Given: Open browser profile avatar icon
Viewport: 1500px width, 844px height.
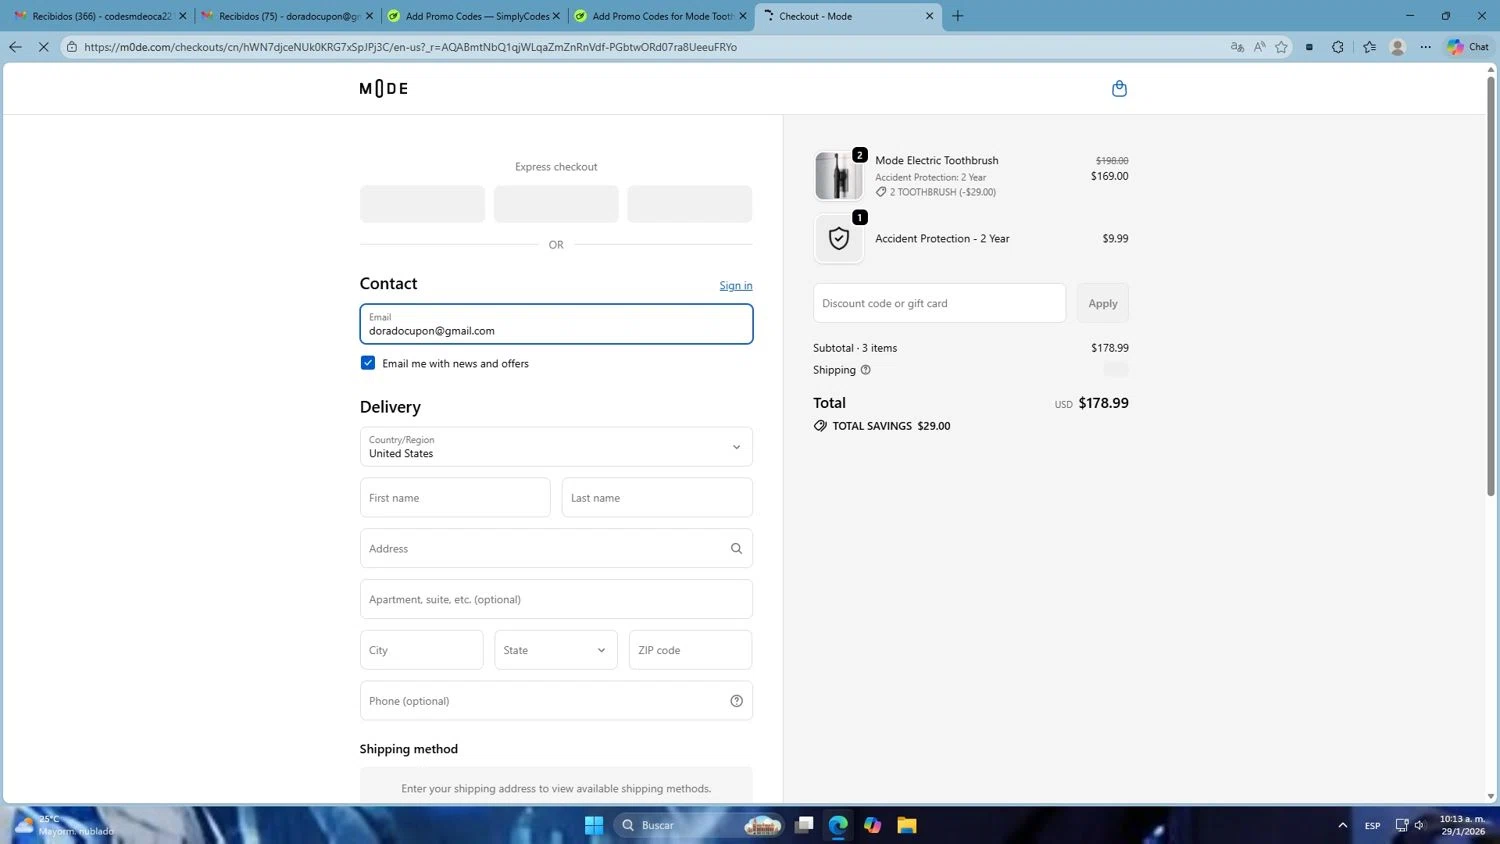Looking at the screenshot, I should pos(1398,47).
